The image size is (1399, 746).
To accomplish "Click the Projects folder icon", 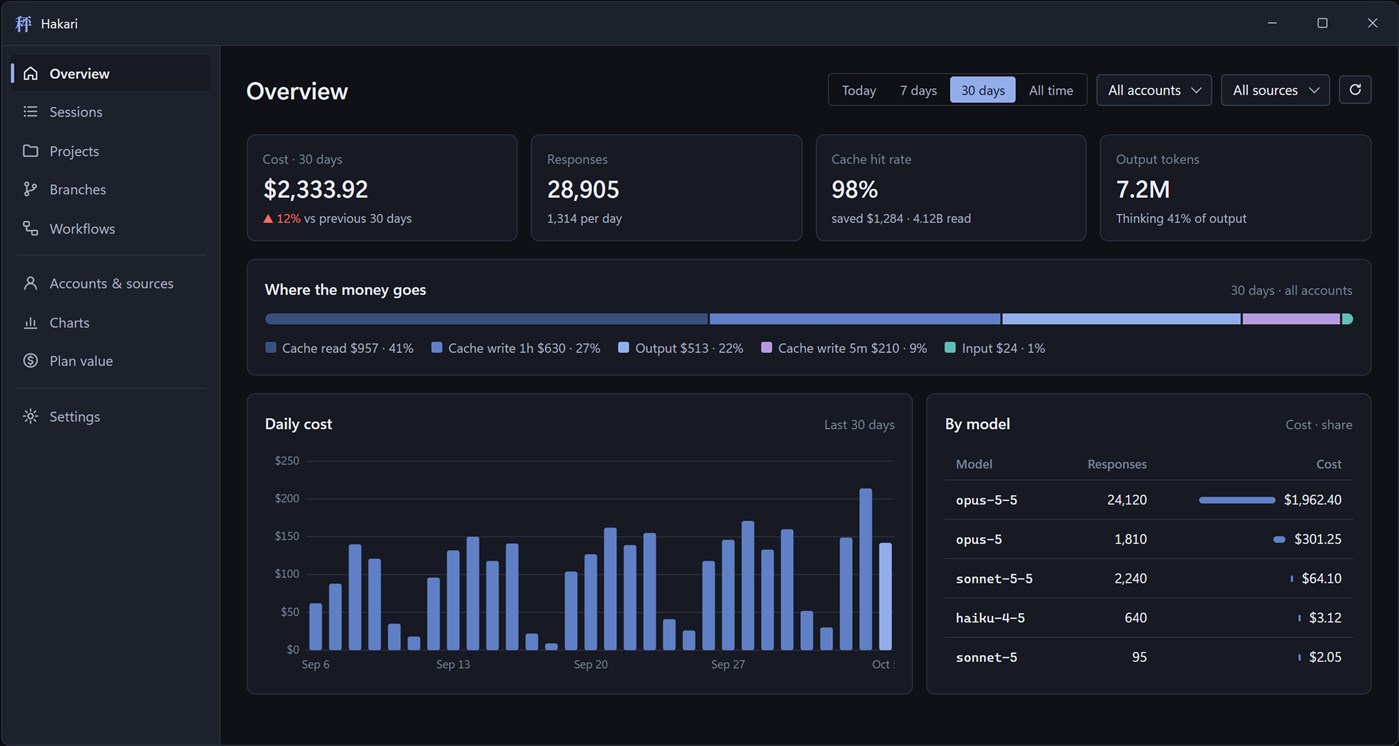I will tap(31, 151).
